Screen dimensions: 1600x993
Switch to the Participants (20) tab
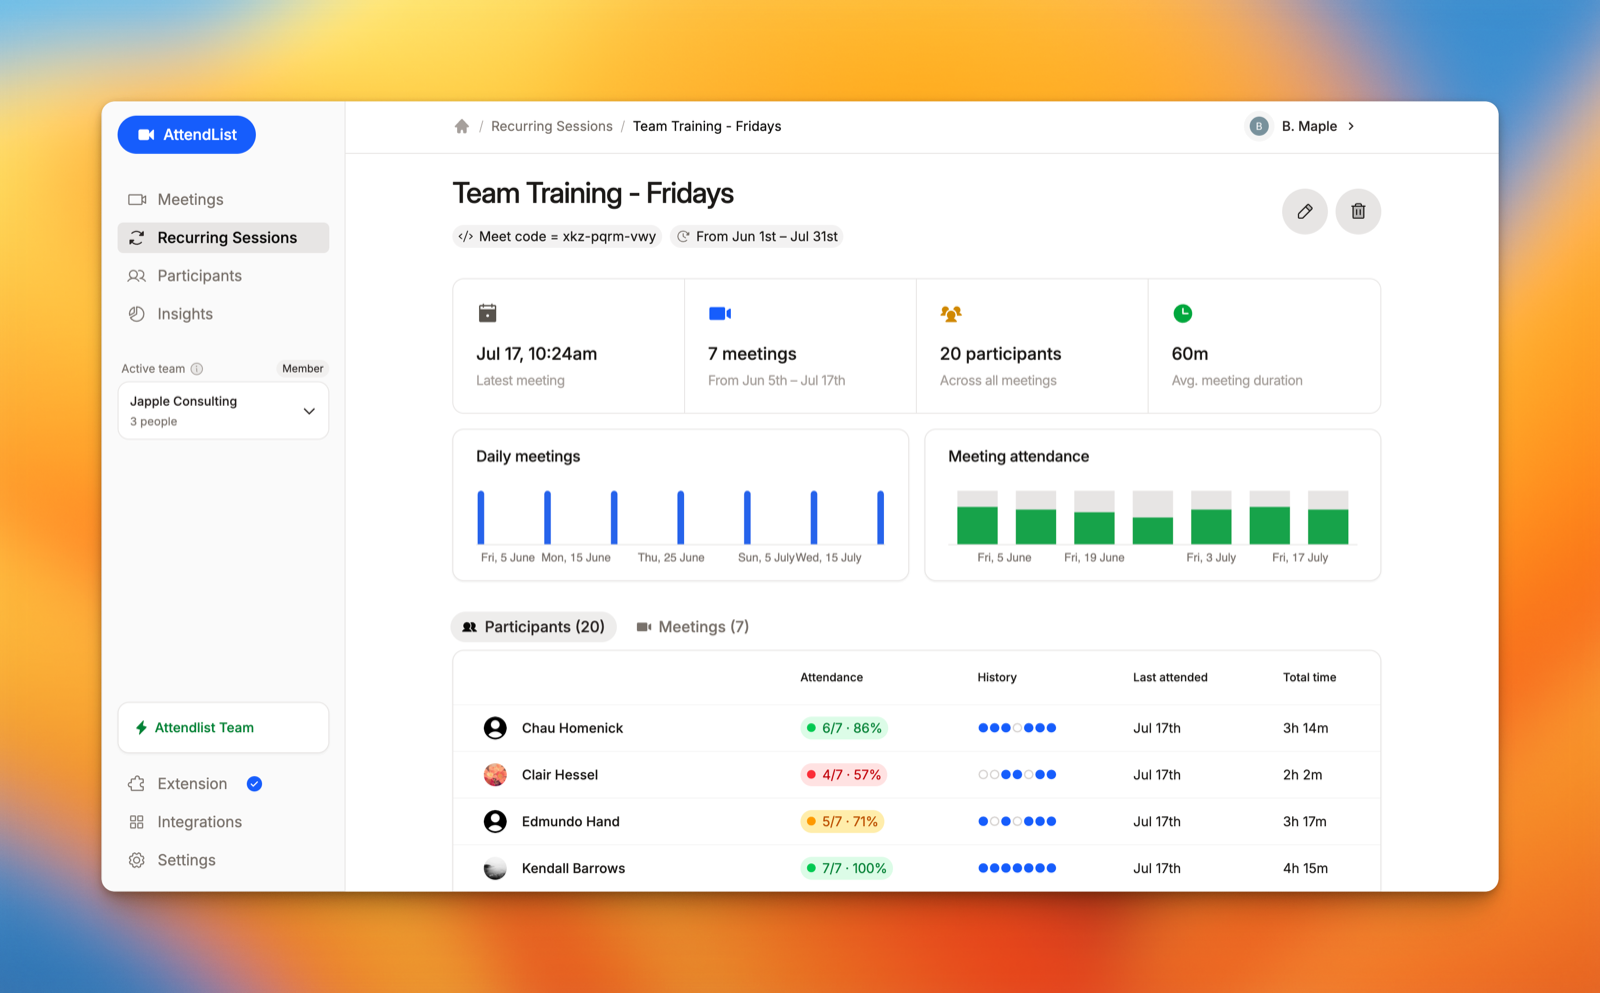[534, 627]
